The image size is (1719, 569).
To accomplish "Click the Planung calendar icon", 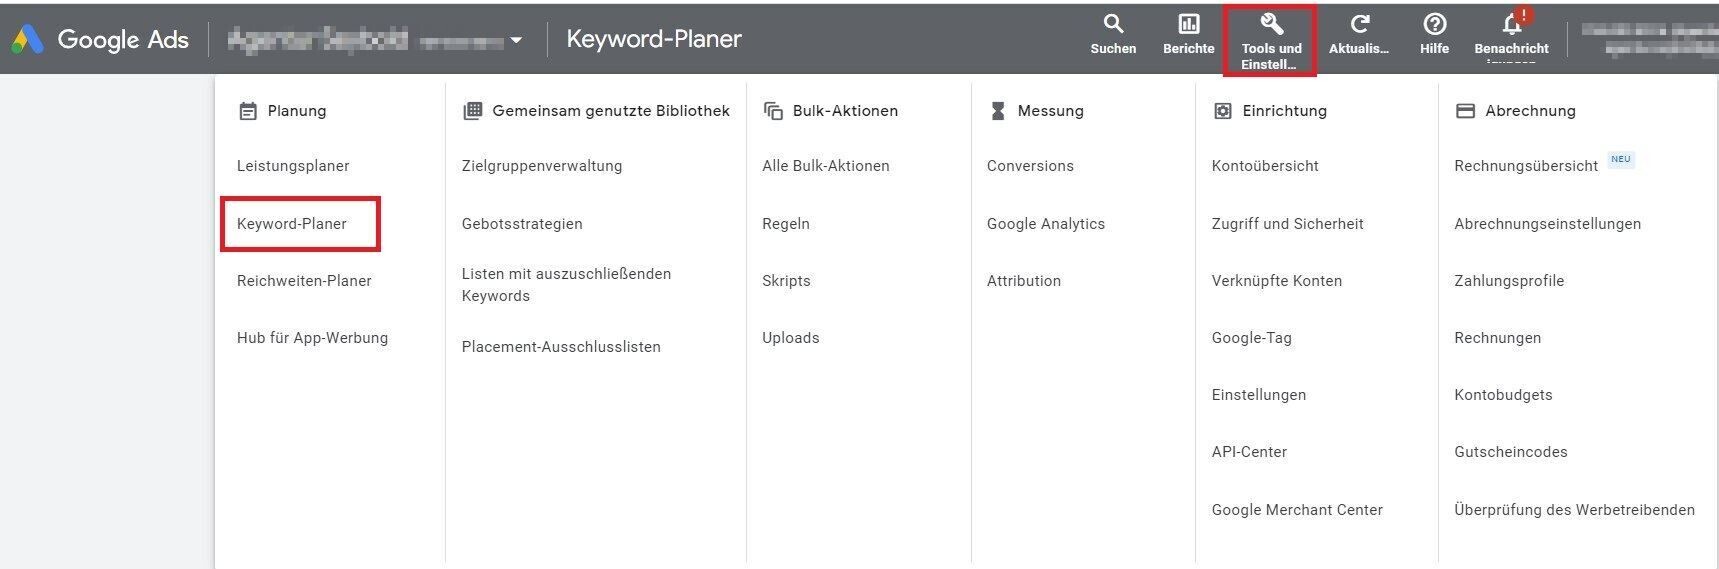I will click(248, 111).
